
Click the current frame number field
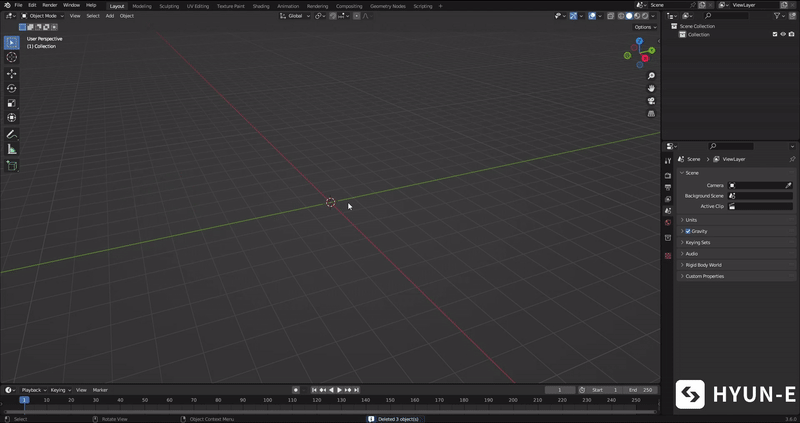560,390
